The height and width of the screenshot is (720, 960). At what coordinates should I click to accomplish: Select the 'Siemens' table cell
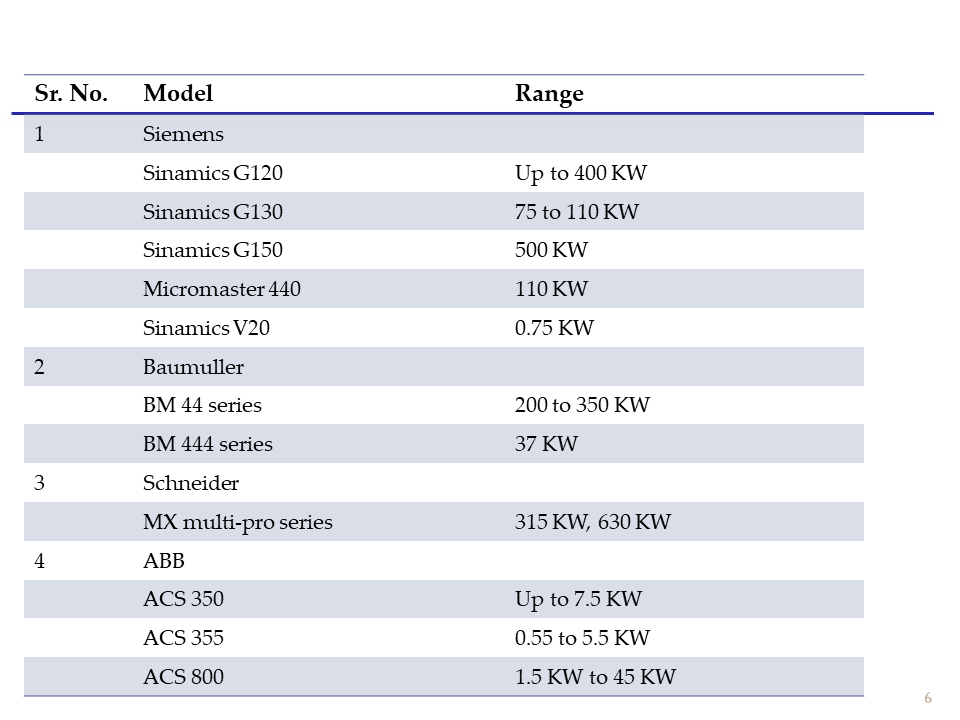coord(183,134)
